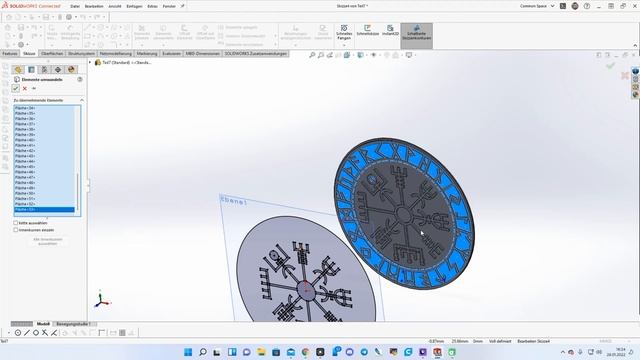Screen dimensions: 640x360
Task: Click Alle Innenkonturen auswählen button
Action: tap(48, 241)
